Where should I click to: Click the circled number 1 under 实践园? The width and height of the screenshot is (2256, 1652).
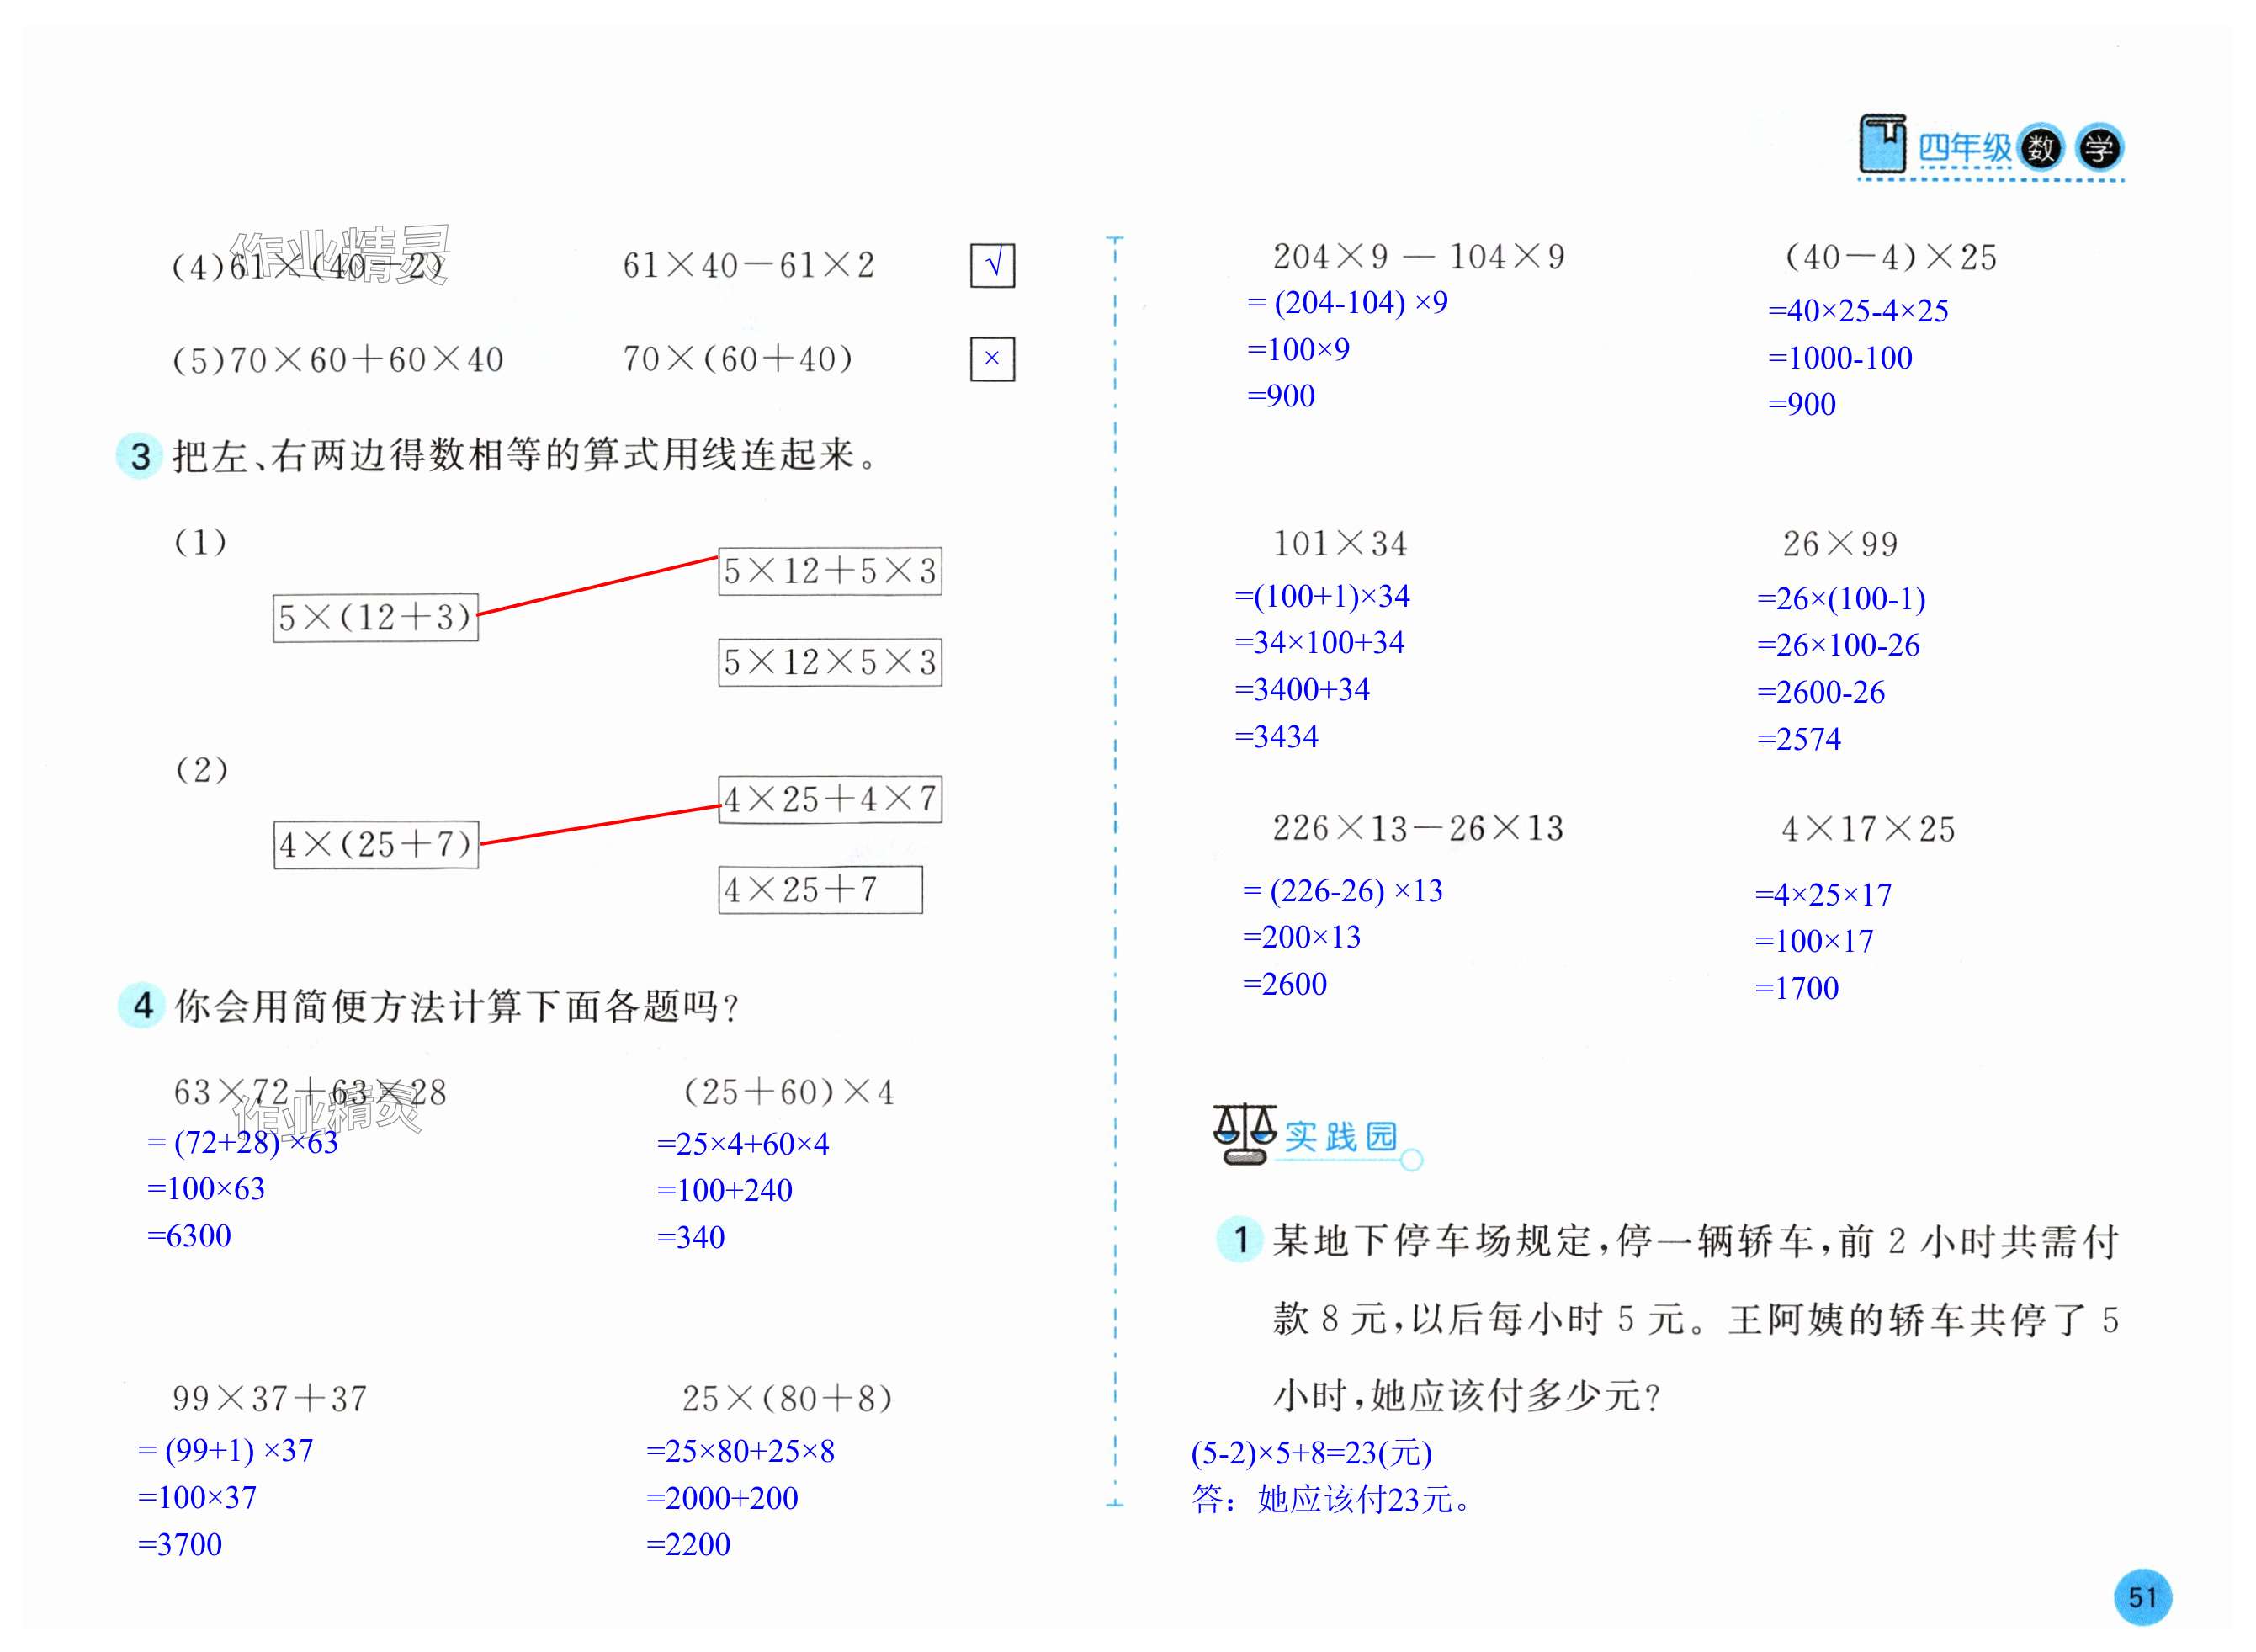click(x=1240, y=1240)
